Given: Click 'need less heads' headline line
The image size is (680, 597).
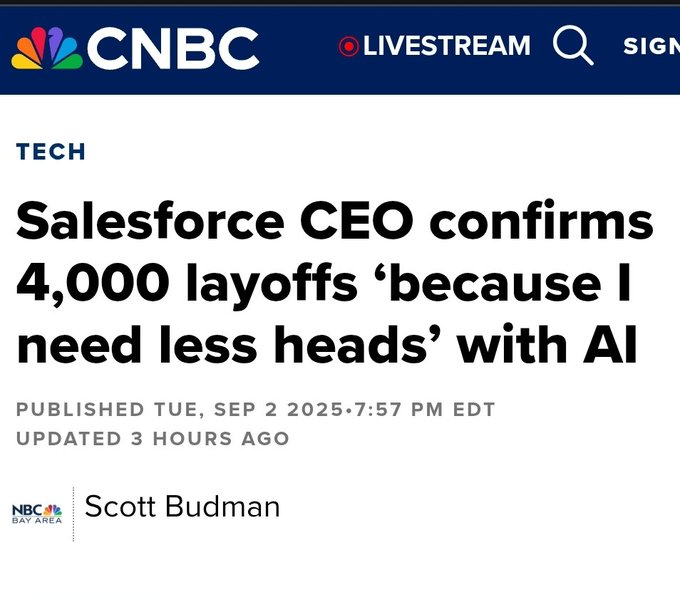Looking at the screenshot, I should (228, 345).
